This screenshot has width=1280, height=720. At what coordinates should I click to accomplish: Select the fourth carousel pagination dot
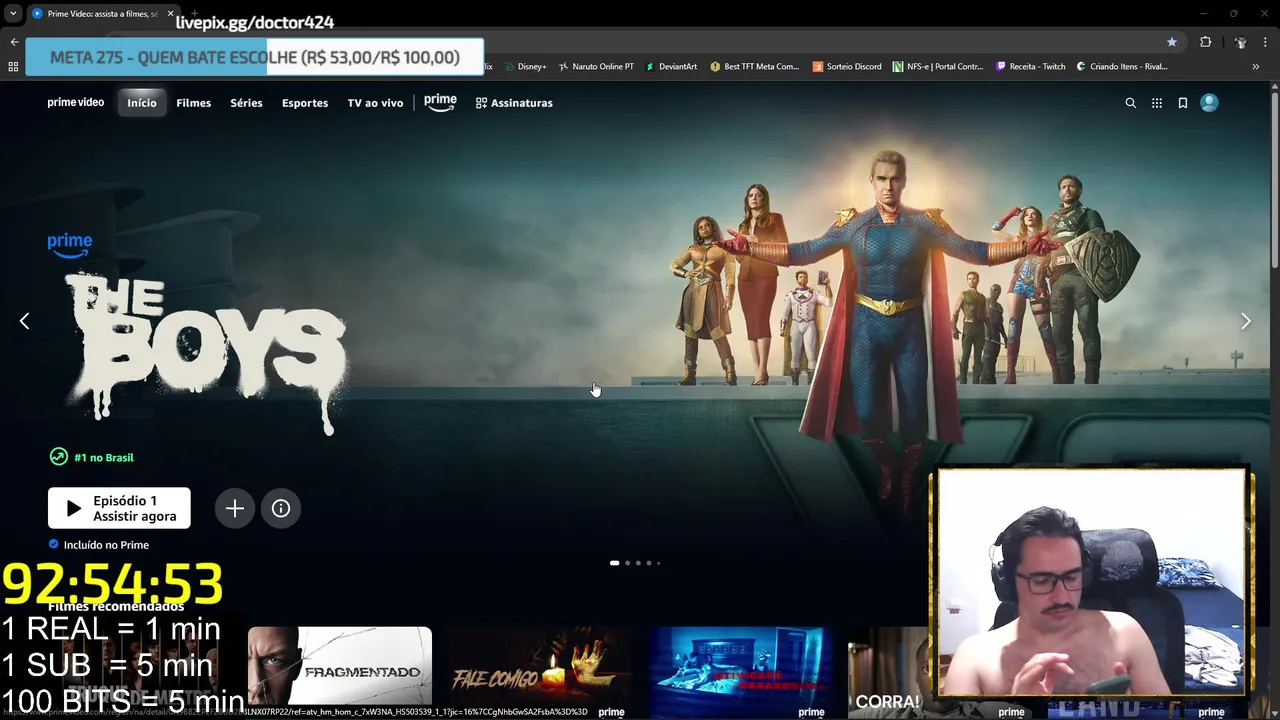coord(648,563)
